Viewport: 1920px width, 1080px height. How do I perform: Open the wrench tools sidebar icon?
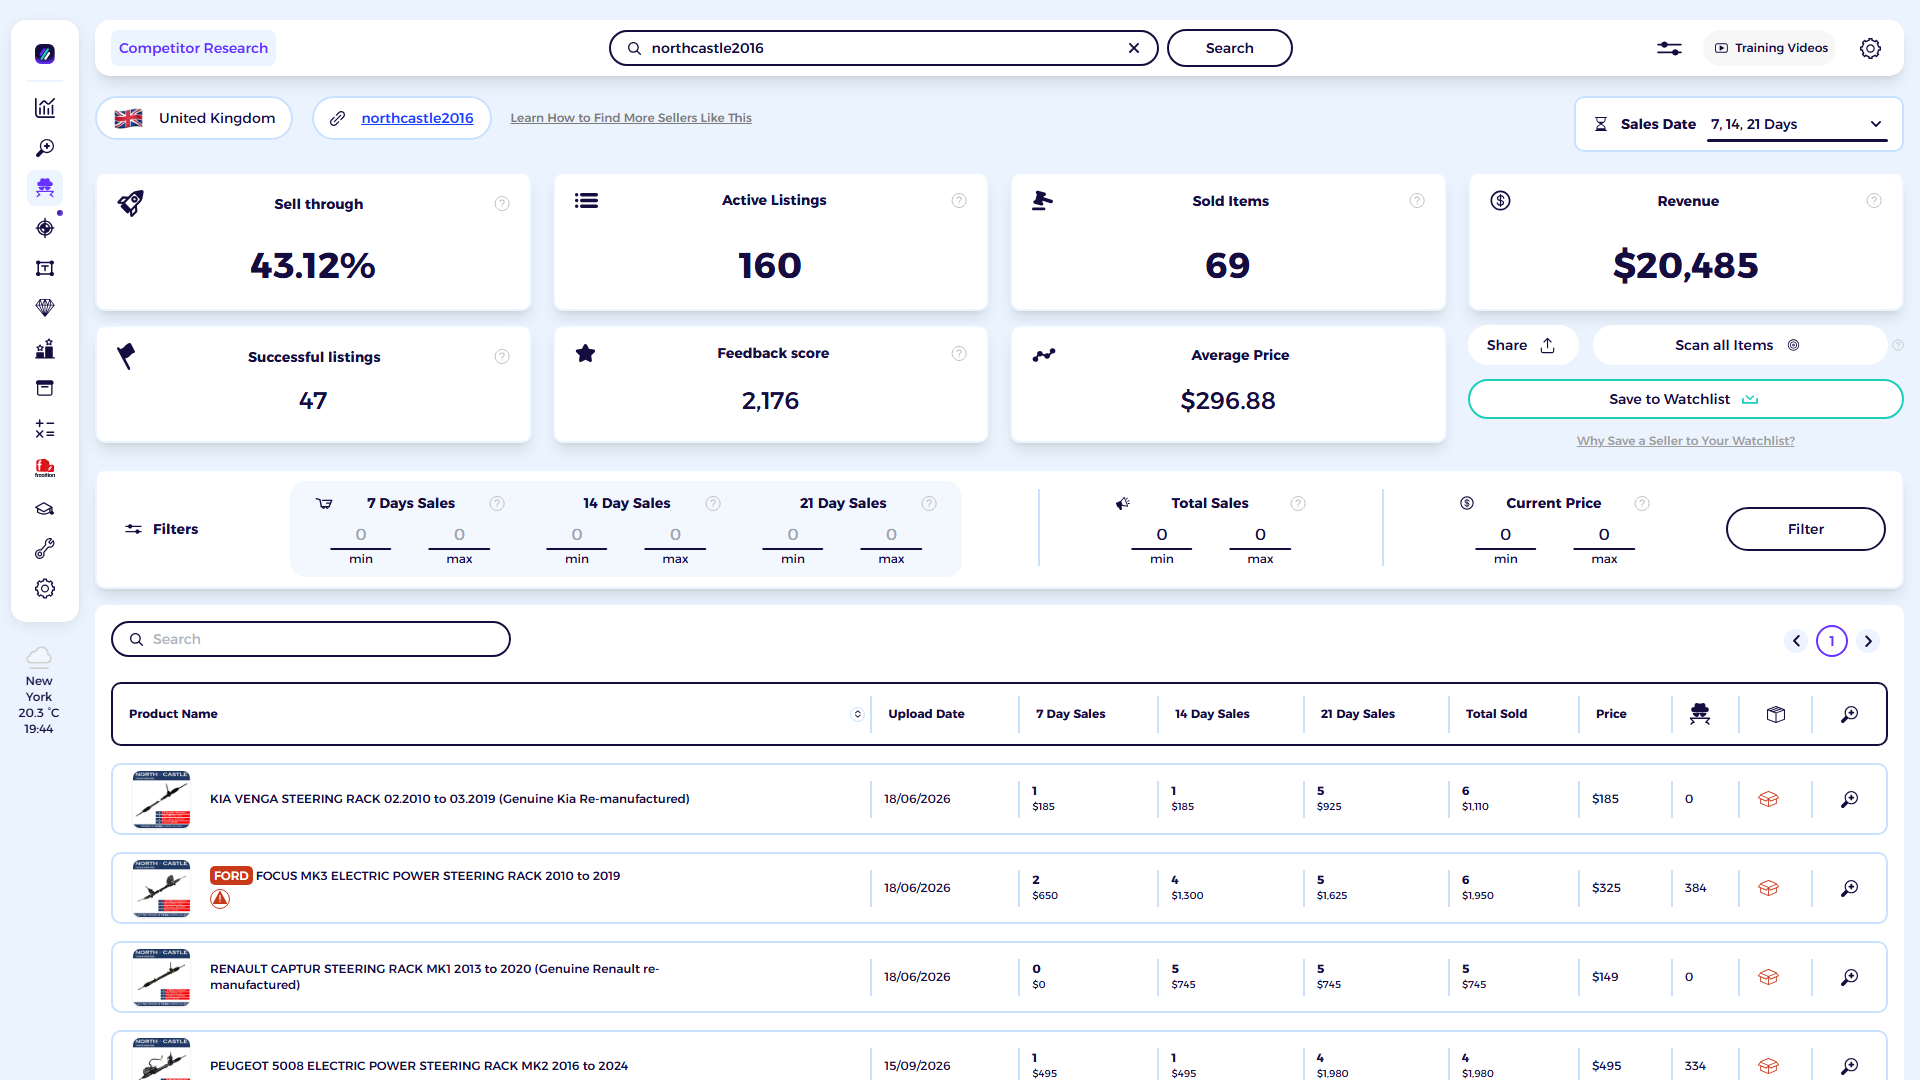point(45,549)
